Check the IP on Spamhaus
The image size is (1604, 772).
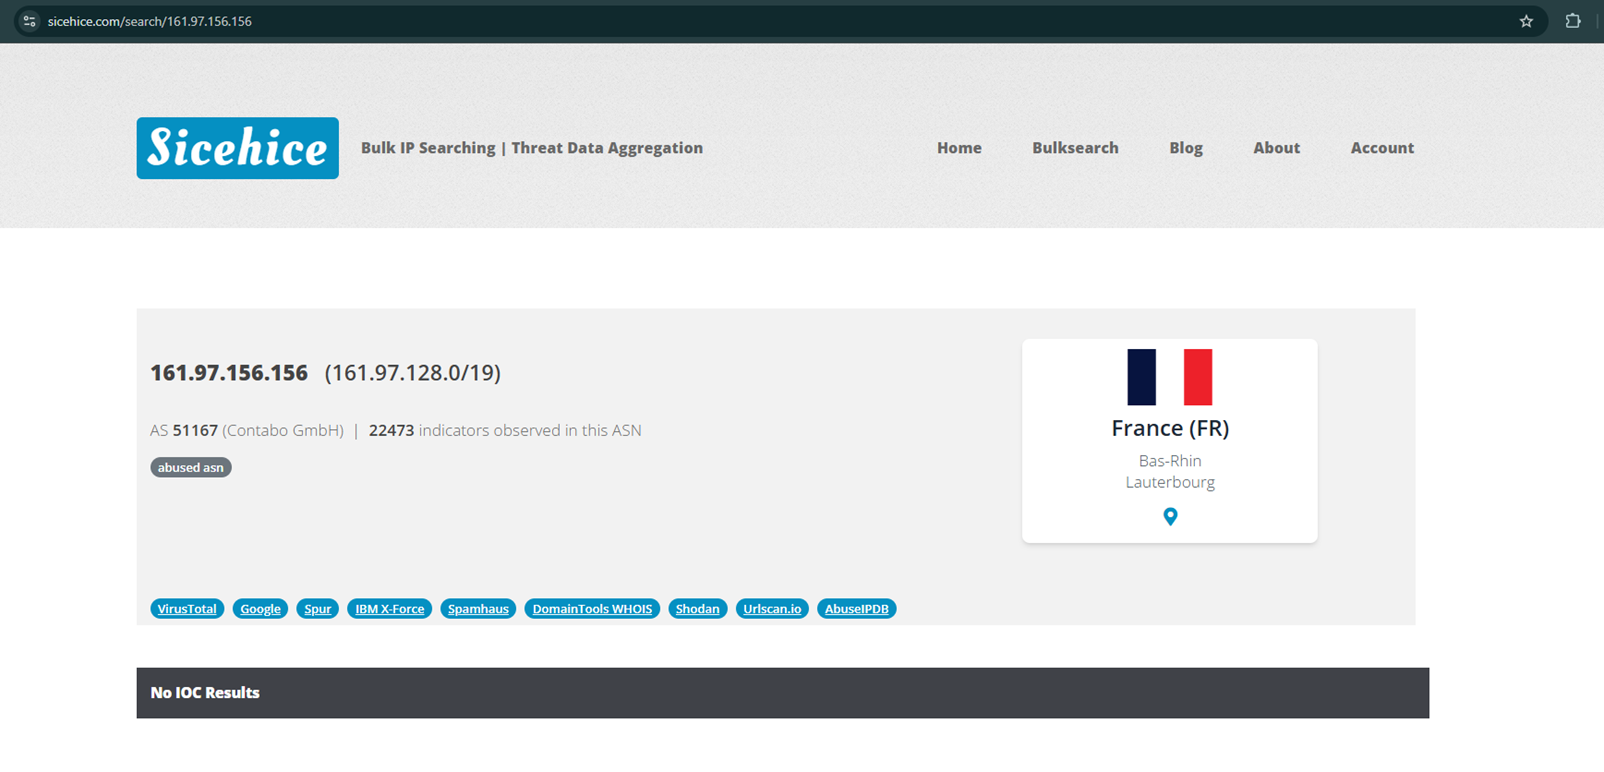[478, 609]
